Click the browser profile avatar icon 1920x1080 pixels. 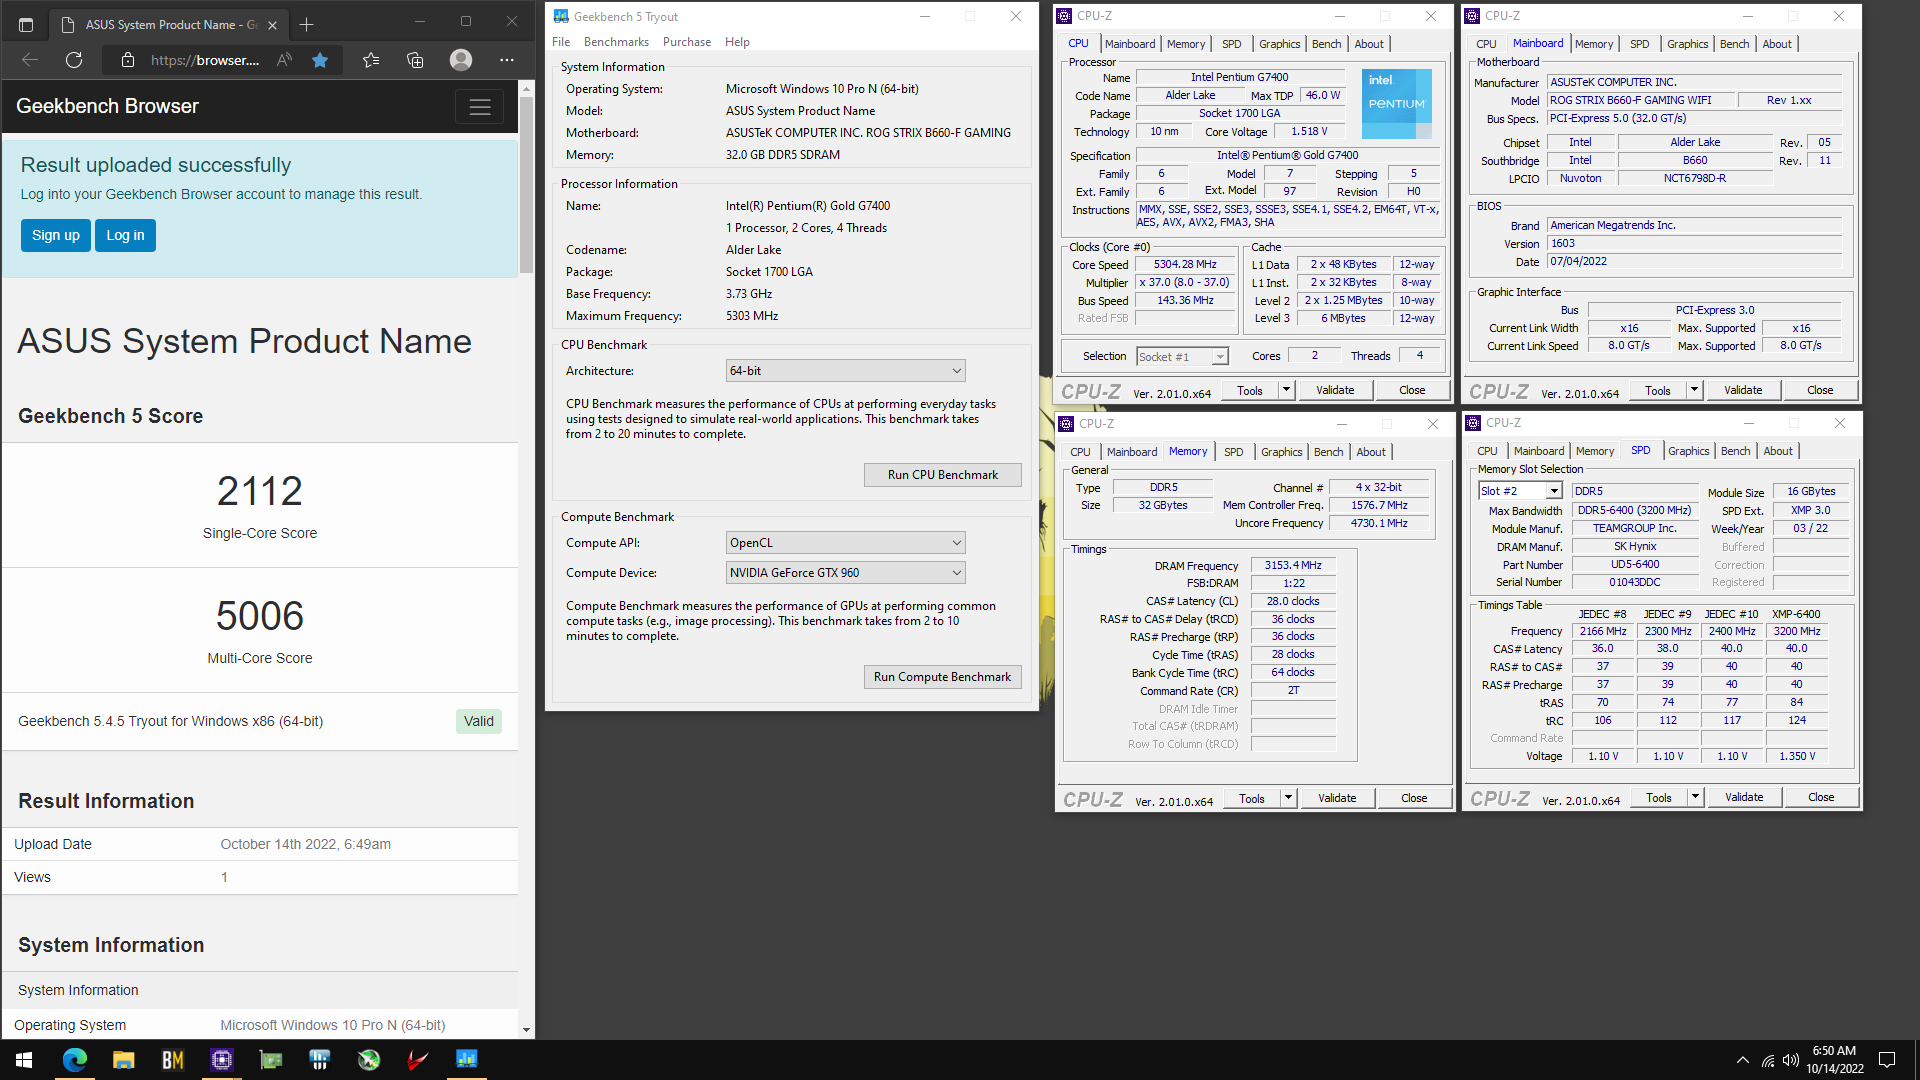point(461,60)
